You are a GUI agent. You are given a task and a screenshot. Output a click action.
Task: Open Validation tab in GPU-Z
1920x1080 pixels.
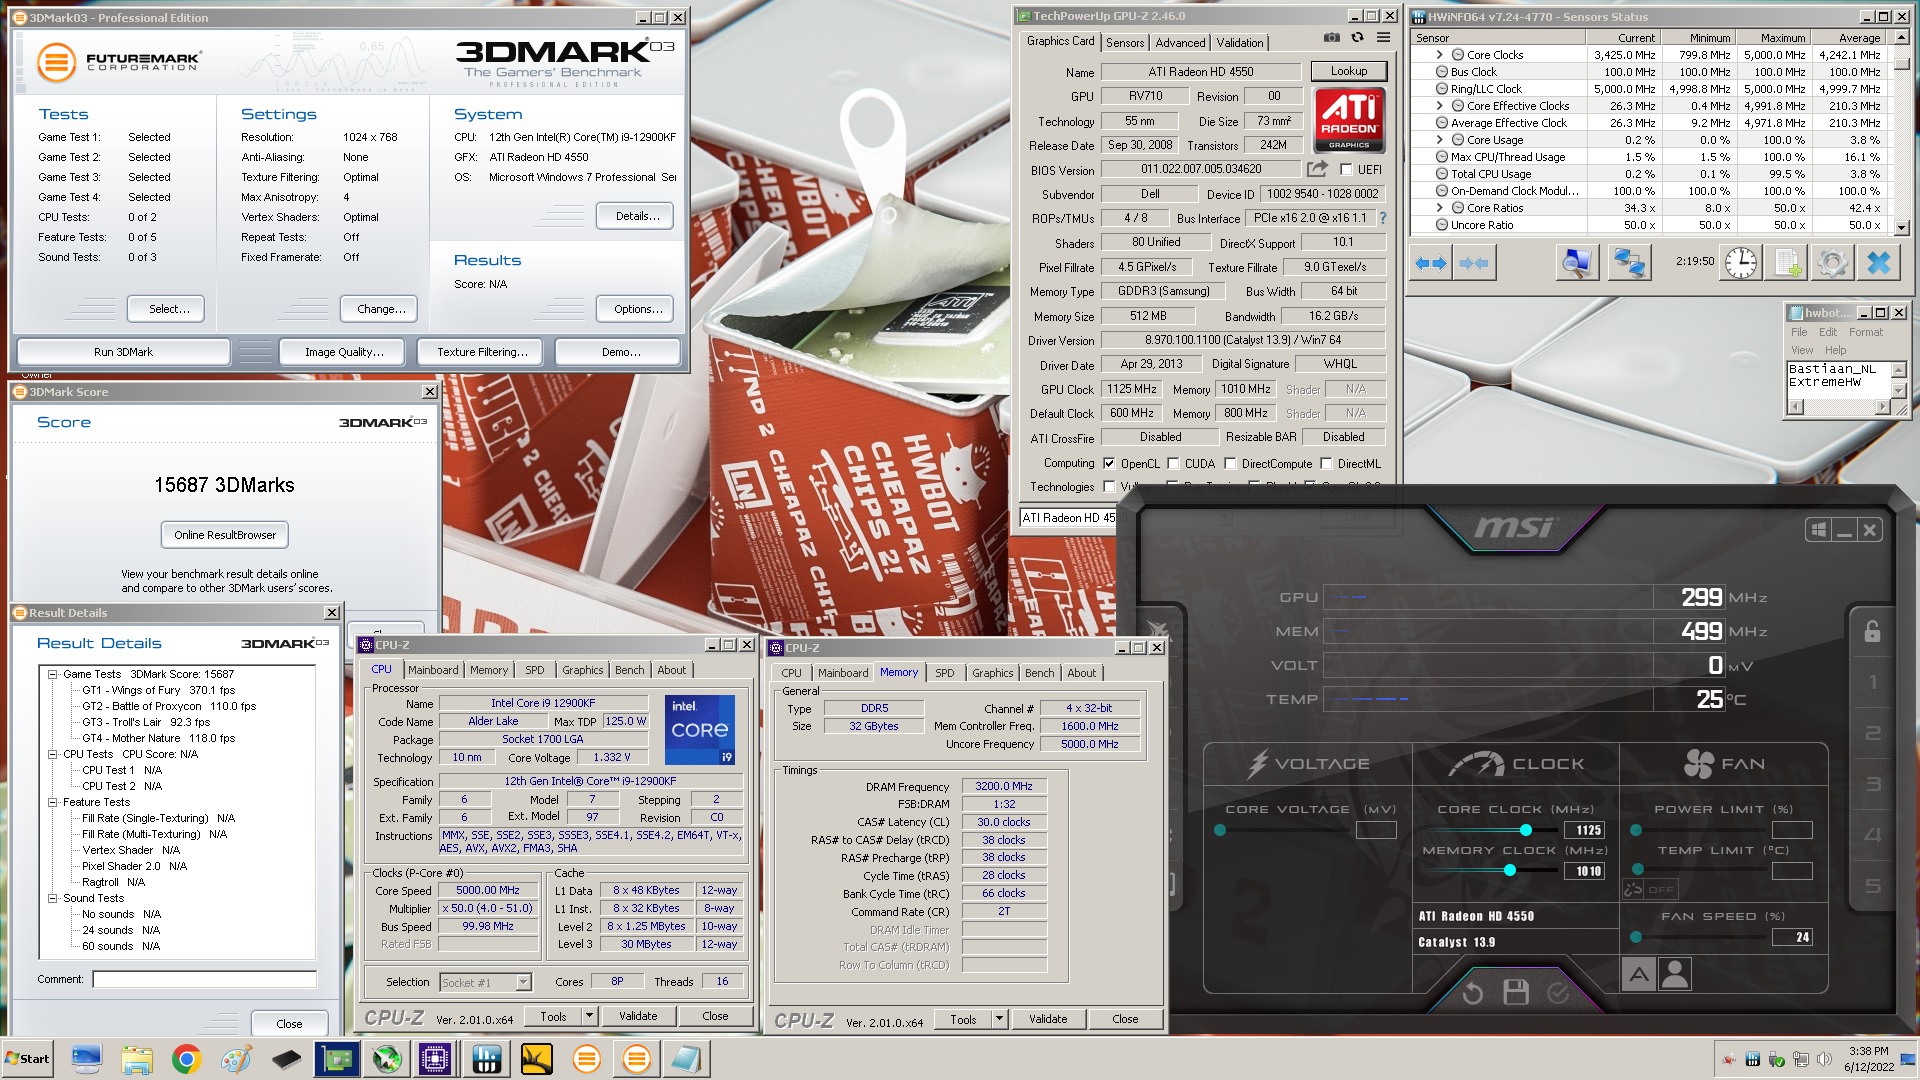[1240, 43]
